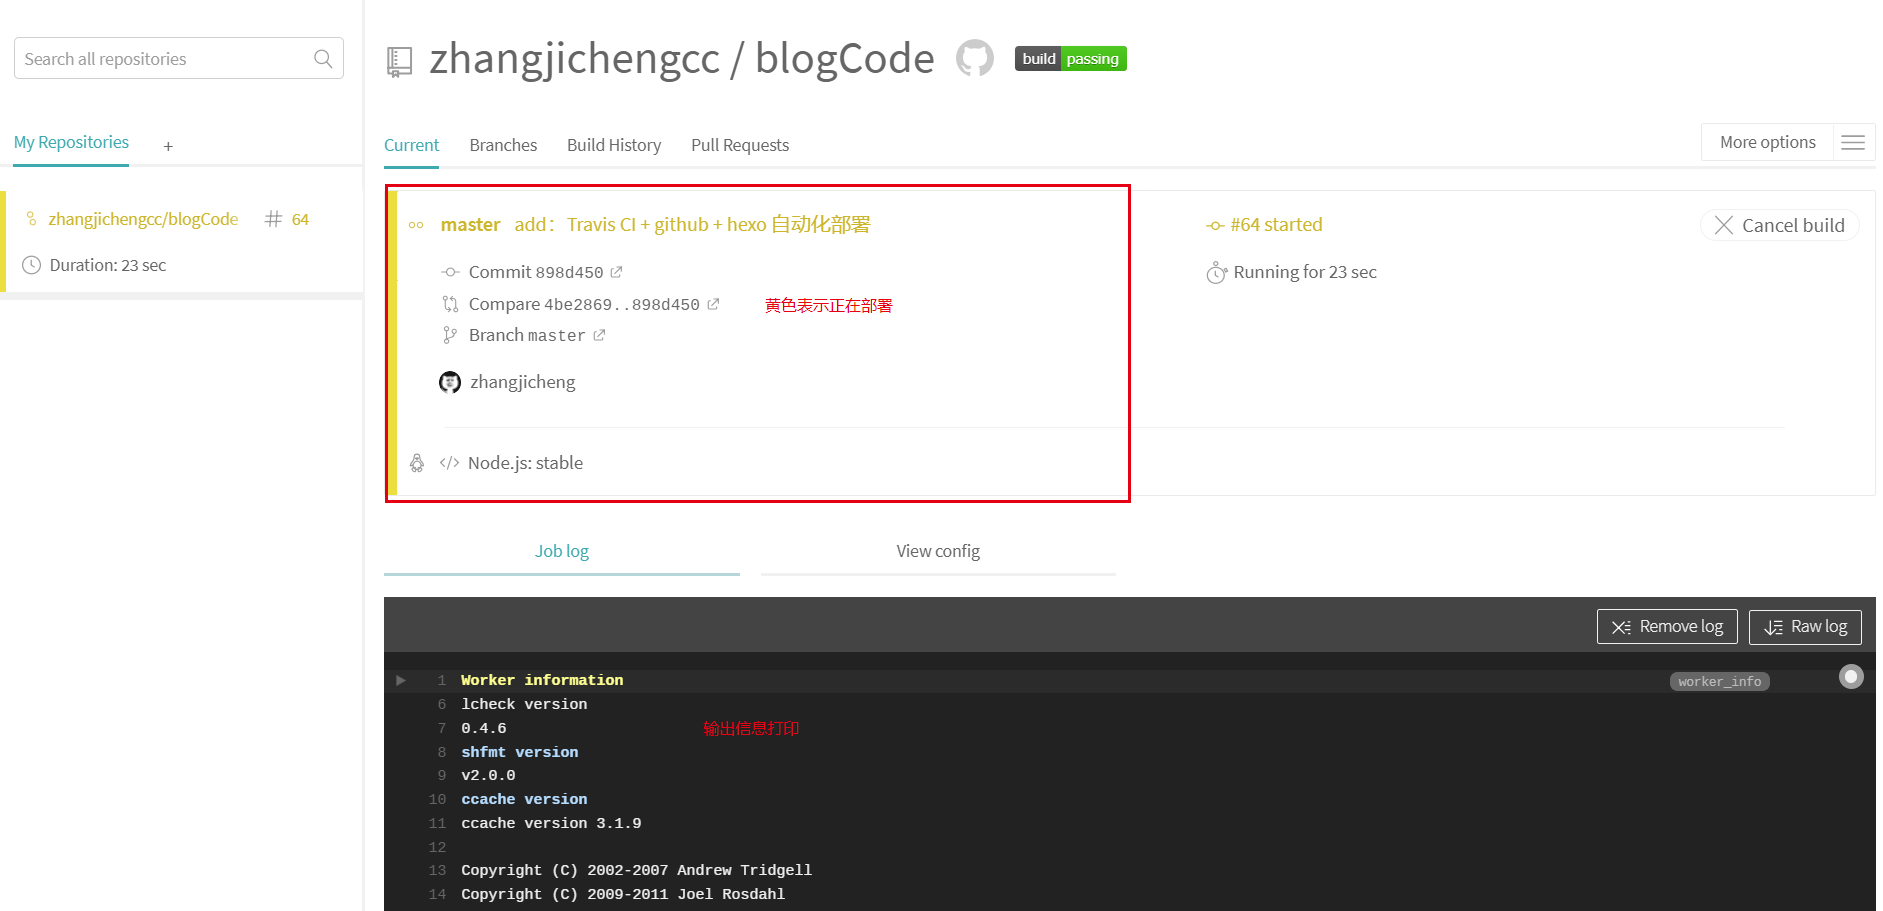The image size is (1883, 911).
Task: Click the build passing badge
Action: (x=1071, y=59)
